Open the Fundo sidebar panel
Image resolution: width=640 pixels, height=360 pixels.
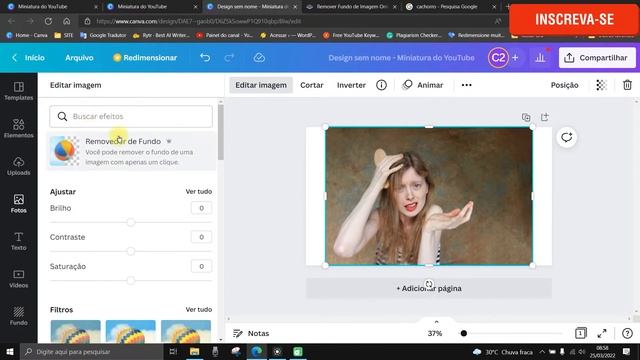[x=18, y=316]
